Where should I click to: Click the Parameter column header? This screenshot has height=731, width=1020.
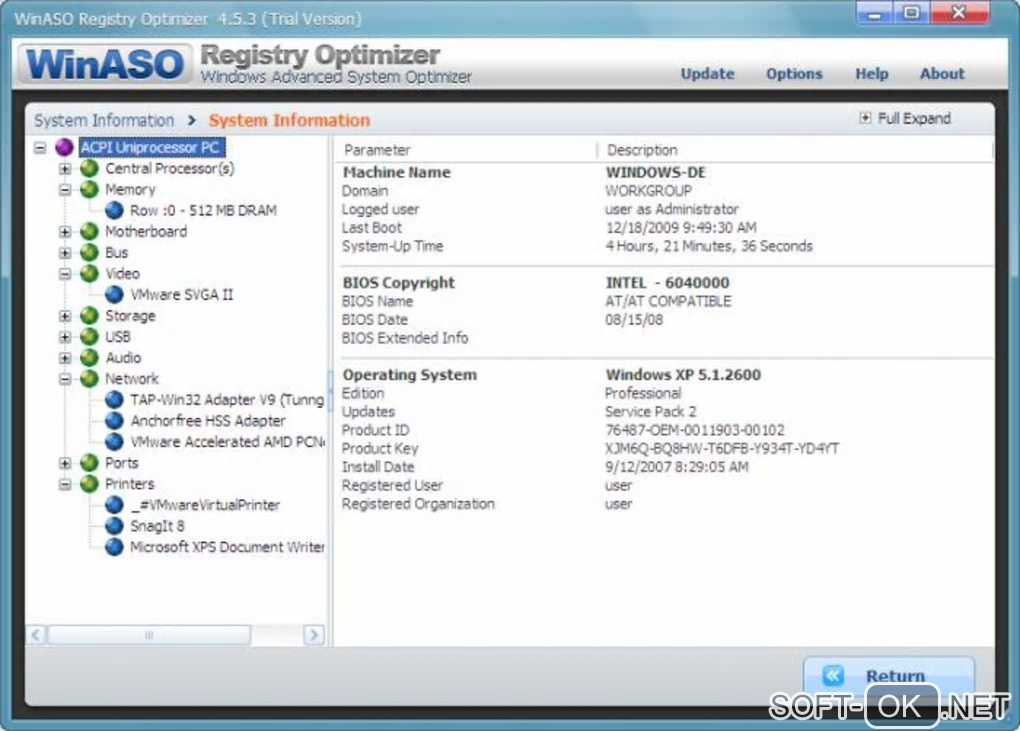pos(464,150)
